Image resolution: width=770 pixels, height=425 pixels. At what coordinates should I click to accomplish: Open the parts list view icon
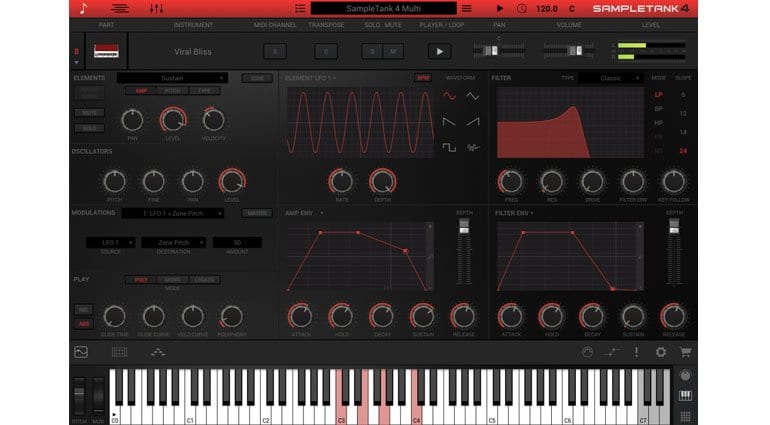[x=120, y=8]
